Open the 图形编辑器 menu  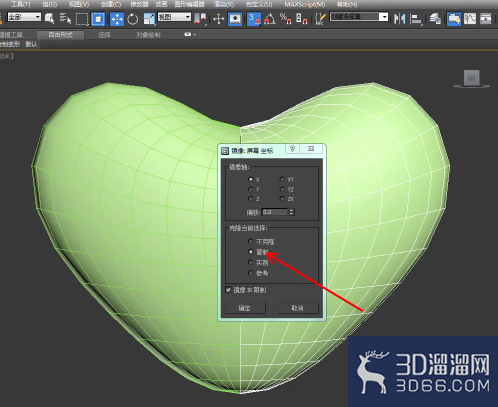point(189,4)
